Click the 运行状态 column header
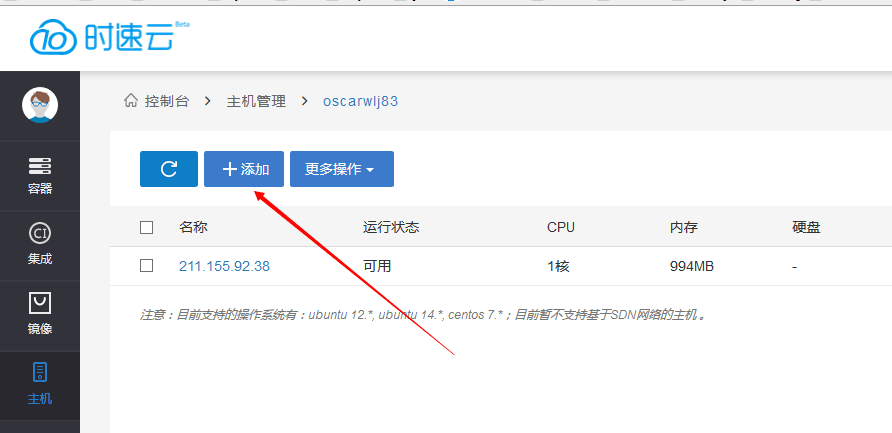Viewport: 892px width, 433px height. (x=391, y=228)
